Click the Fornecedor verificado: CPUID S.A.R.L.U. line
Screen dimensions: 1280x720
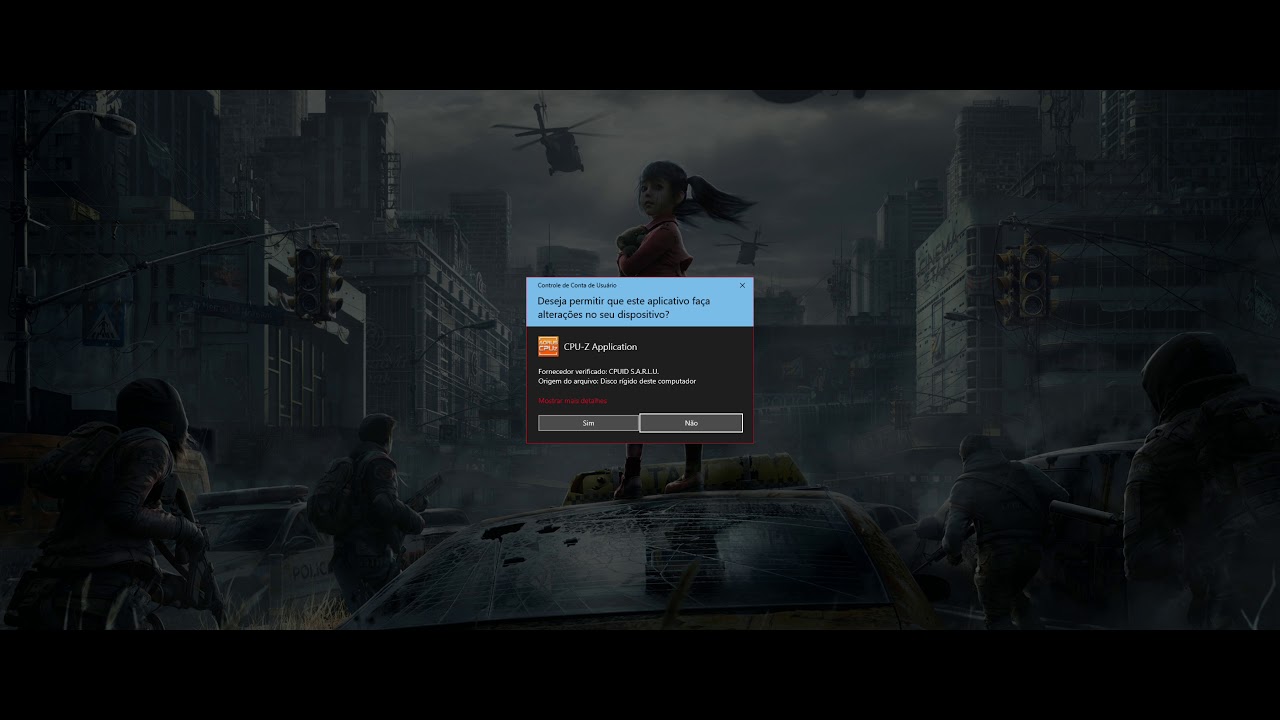tap(598, 371)
